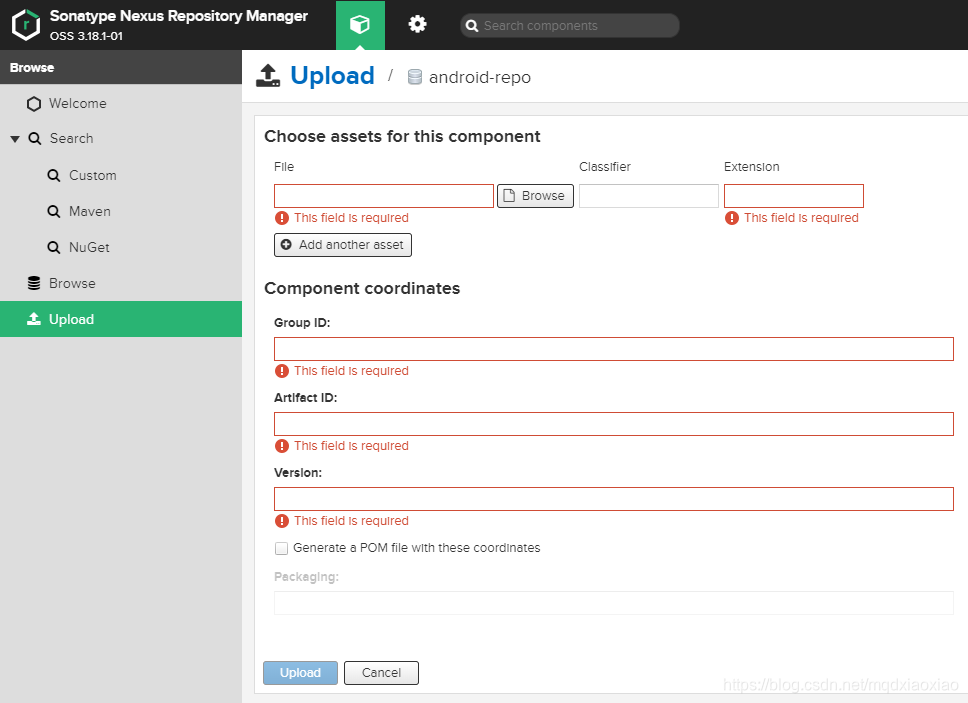The image size is (968, 703).
Task: Click the error icon under Group ID
Action: click(282, 371)
